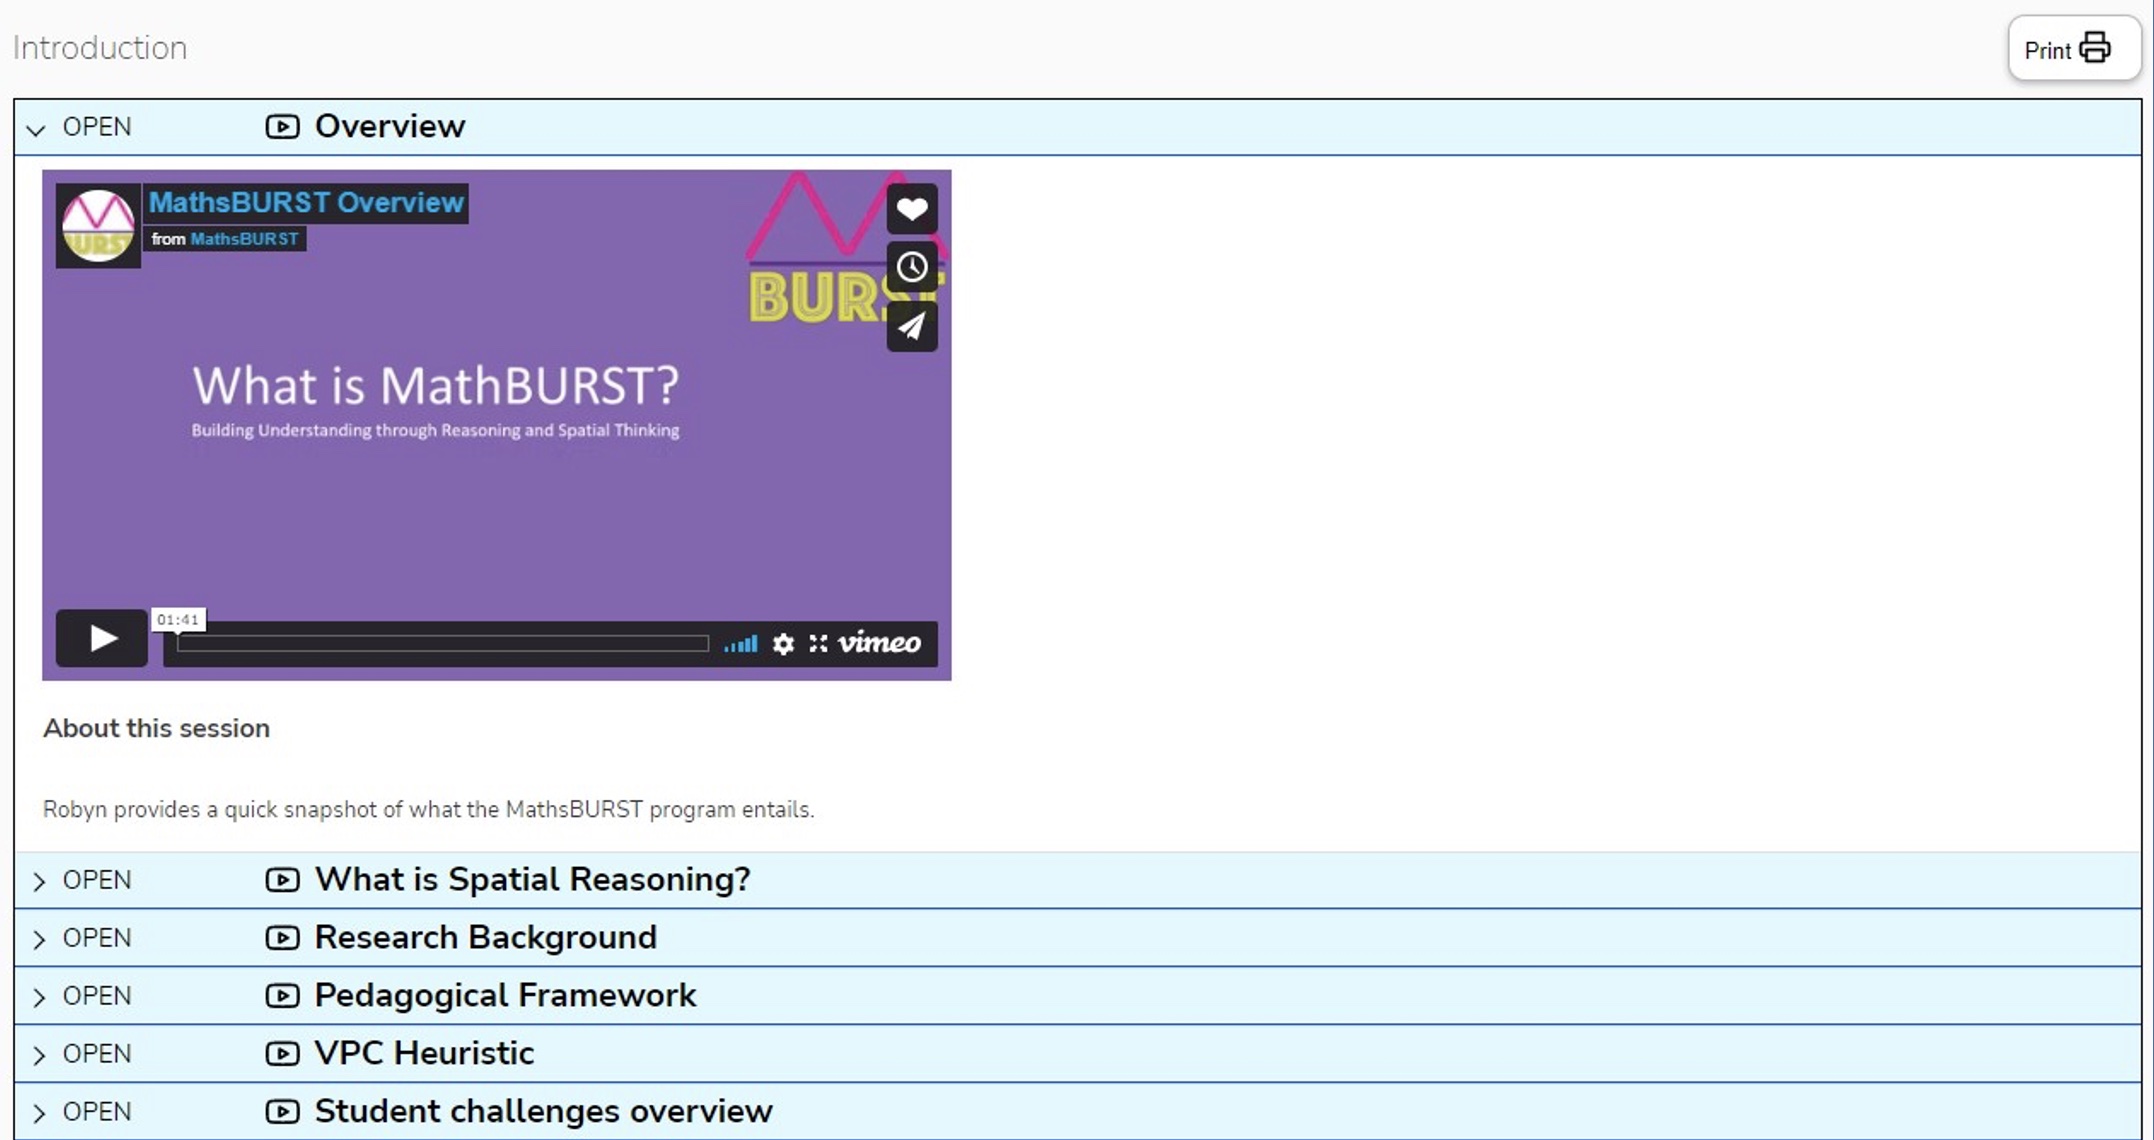Share the video with paper plane icon
2154x1140 pixels.
pos(911,326)
